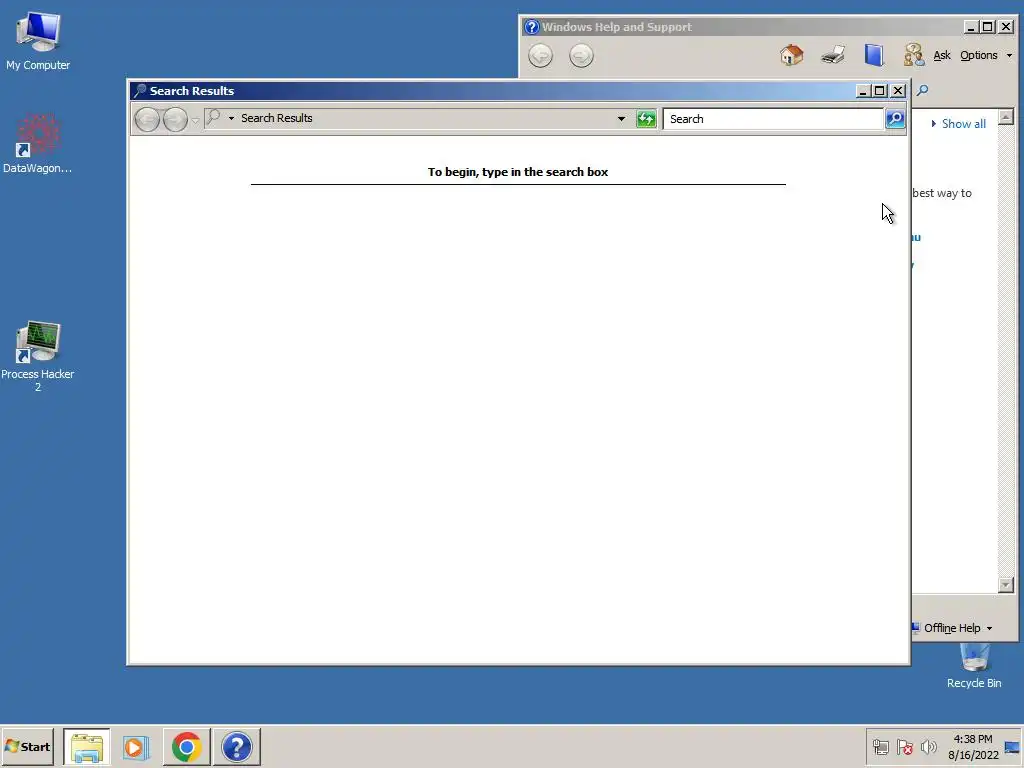Screen dimensions: 1024x768
Task: Open the address bar history dropdown
Action: (x=621, y=119)
